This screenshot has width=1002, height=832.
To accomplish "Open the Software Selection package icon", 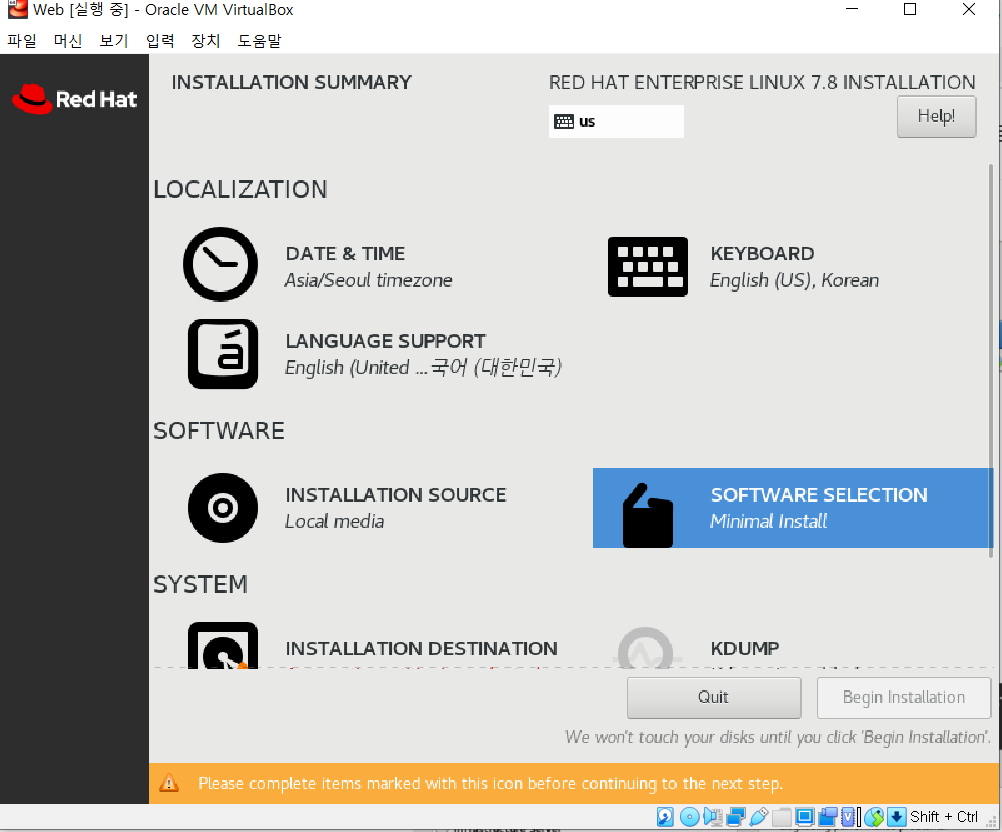I will (647, 515).
